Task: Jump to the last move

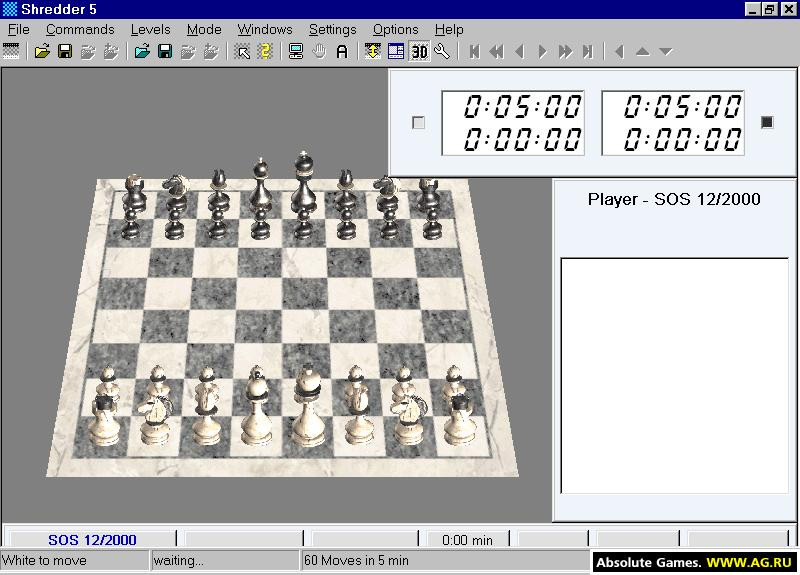Action: click(588, 52)
